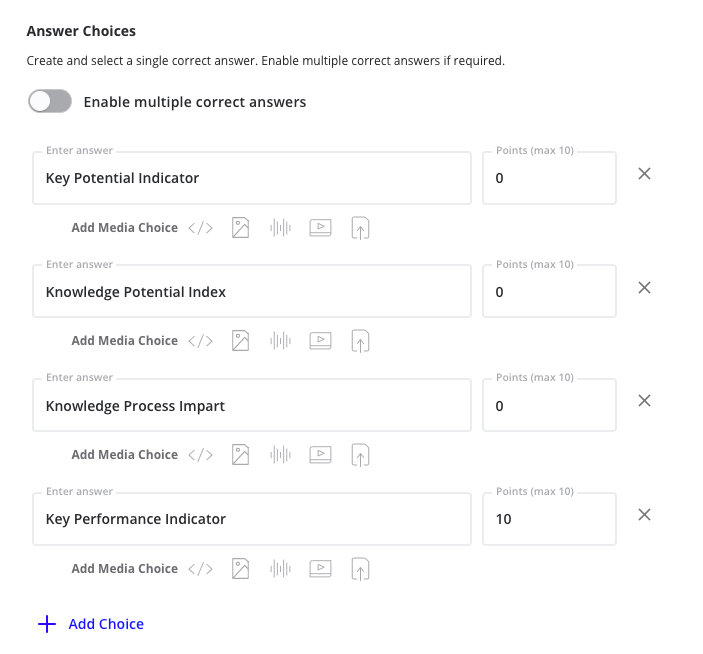
Task: Click Add Choice link
Action: [106, 624]
